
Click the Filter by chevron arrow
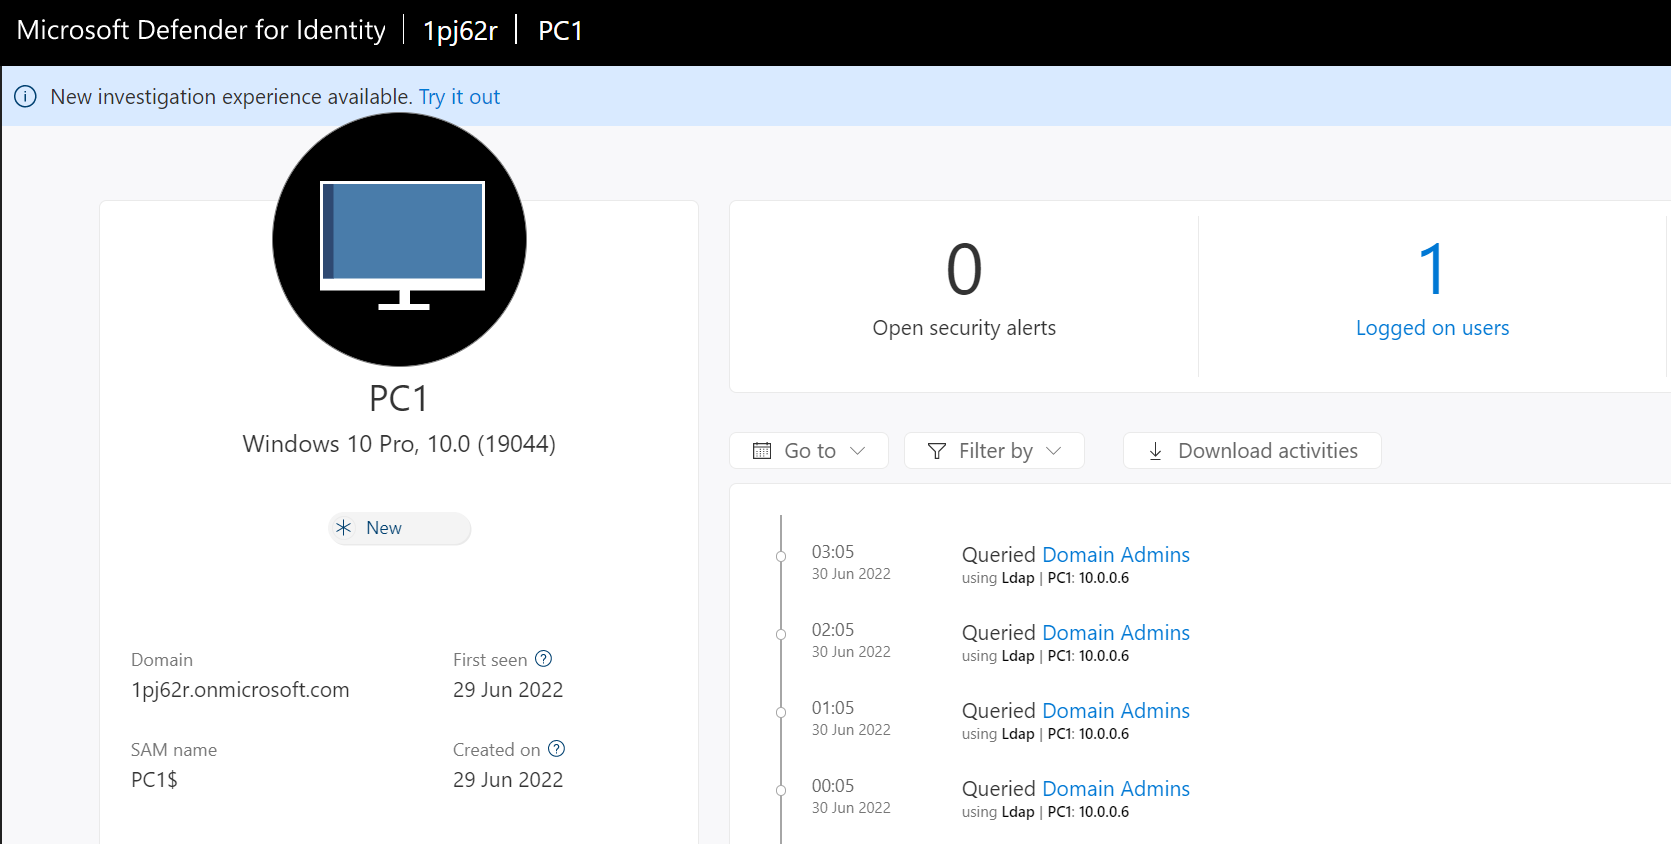[x=1053, y=451]
